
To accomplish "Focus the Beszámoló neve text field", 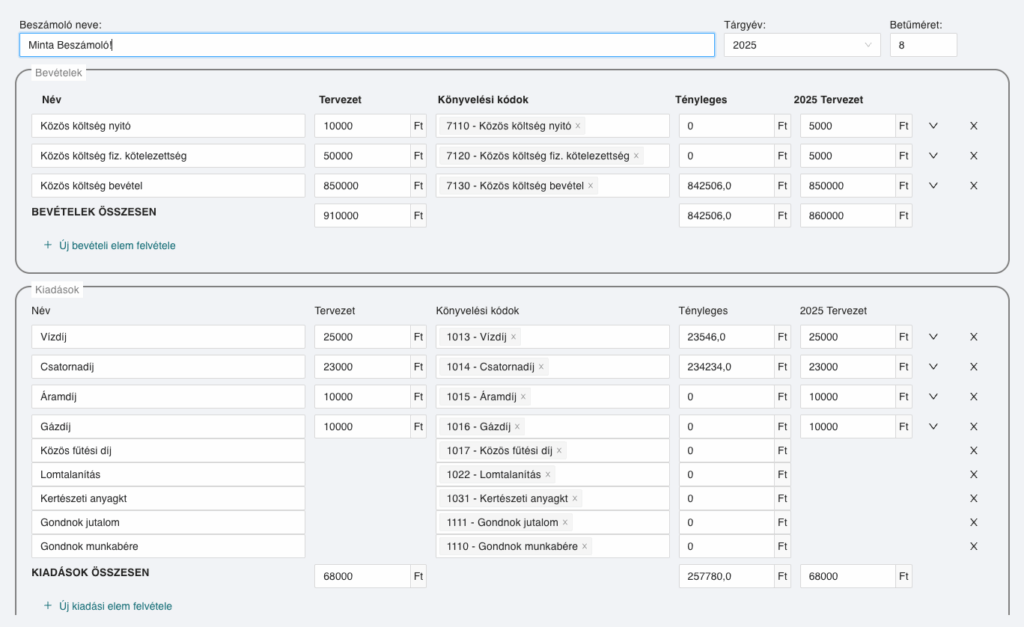I will (x=366, y=45).
